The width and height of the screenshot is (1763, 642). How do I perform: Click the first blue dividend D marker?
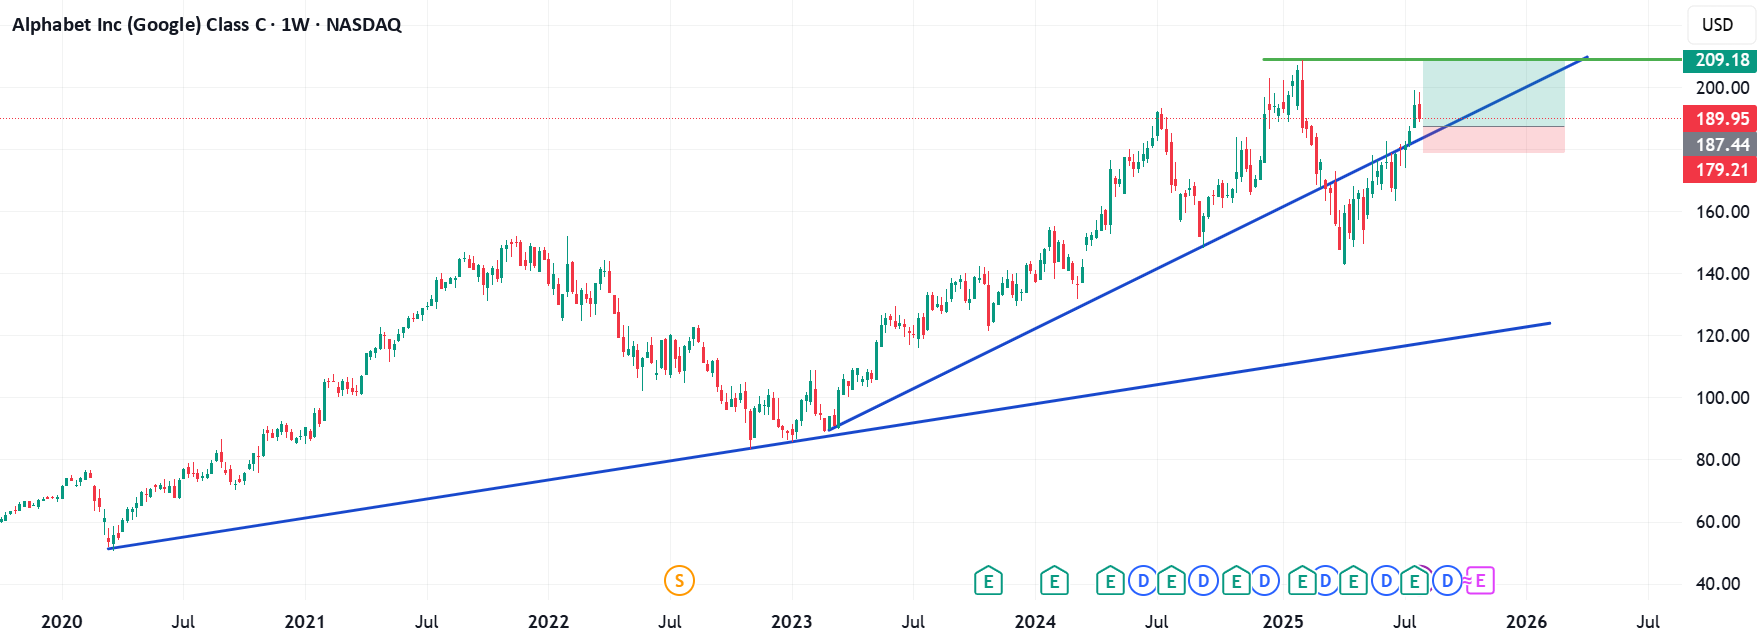tap(1143, 580)
